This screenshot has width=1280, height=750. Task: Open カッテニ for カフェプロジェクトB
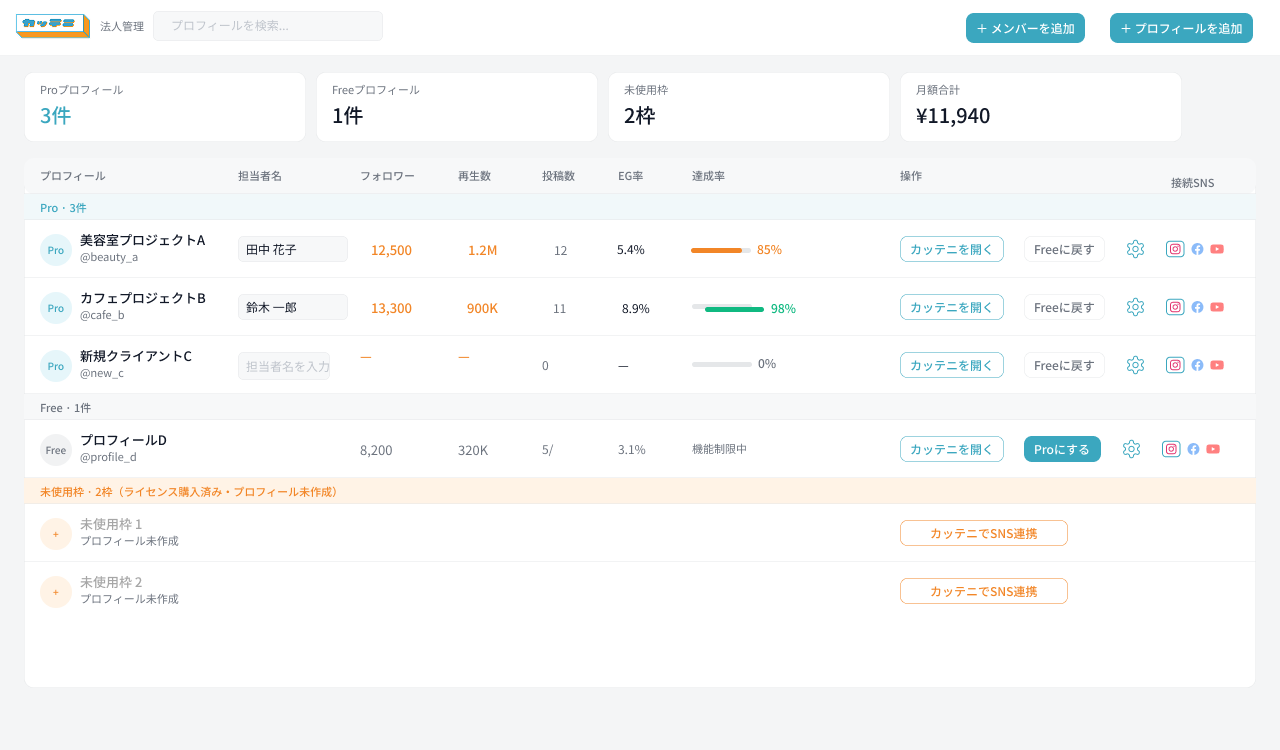tap(952, 307)
